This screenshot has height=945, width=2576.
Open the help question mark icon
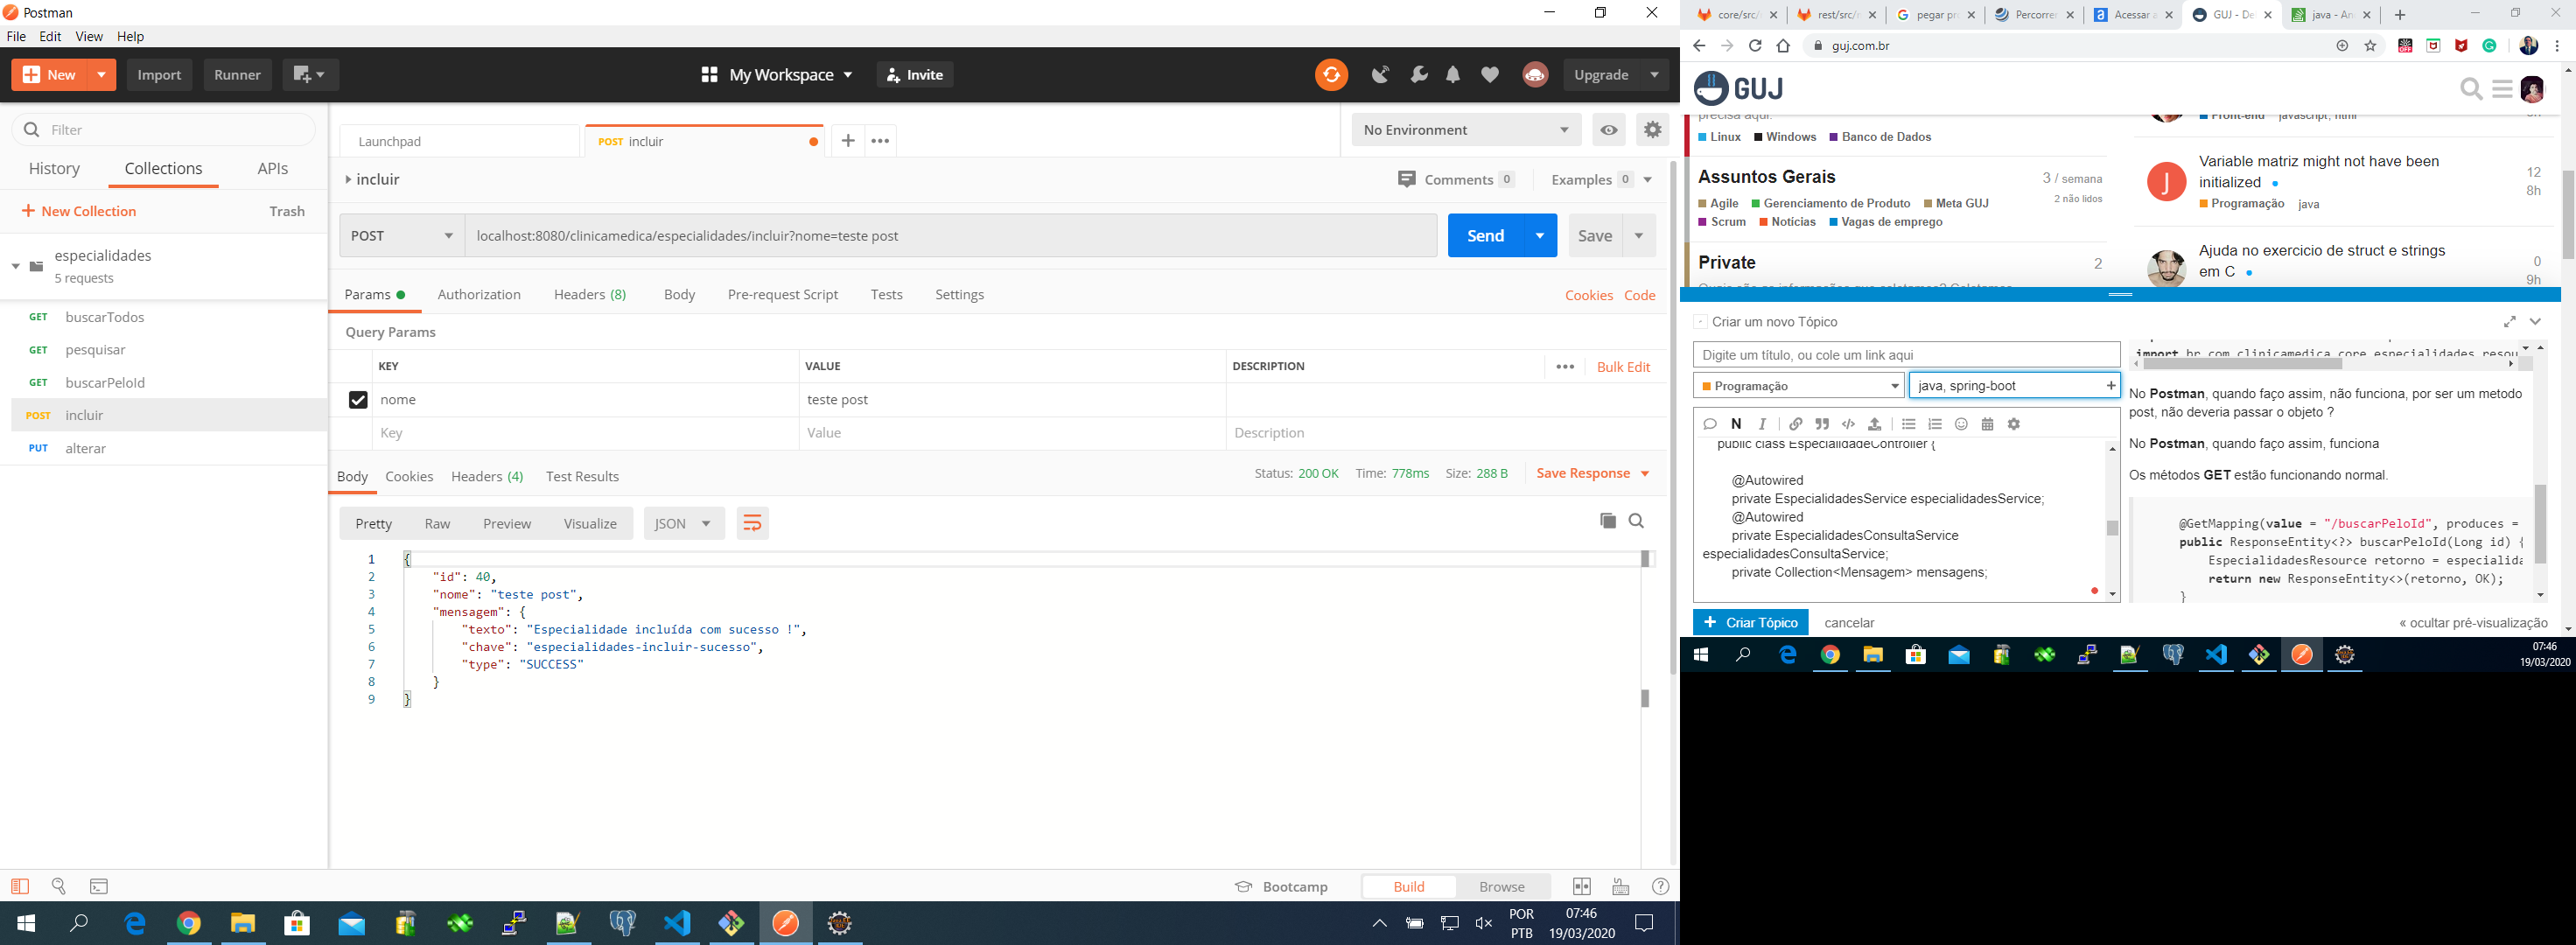point(1661,887)
